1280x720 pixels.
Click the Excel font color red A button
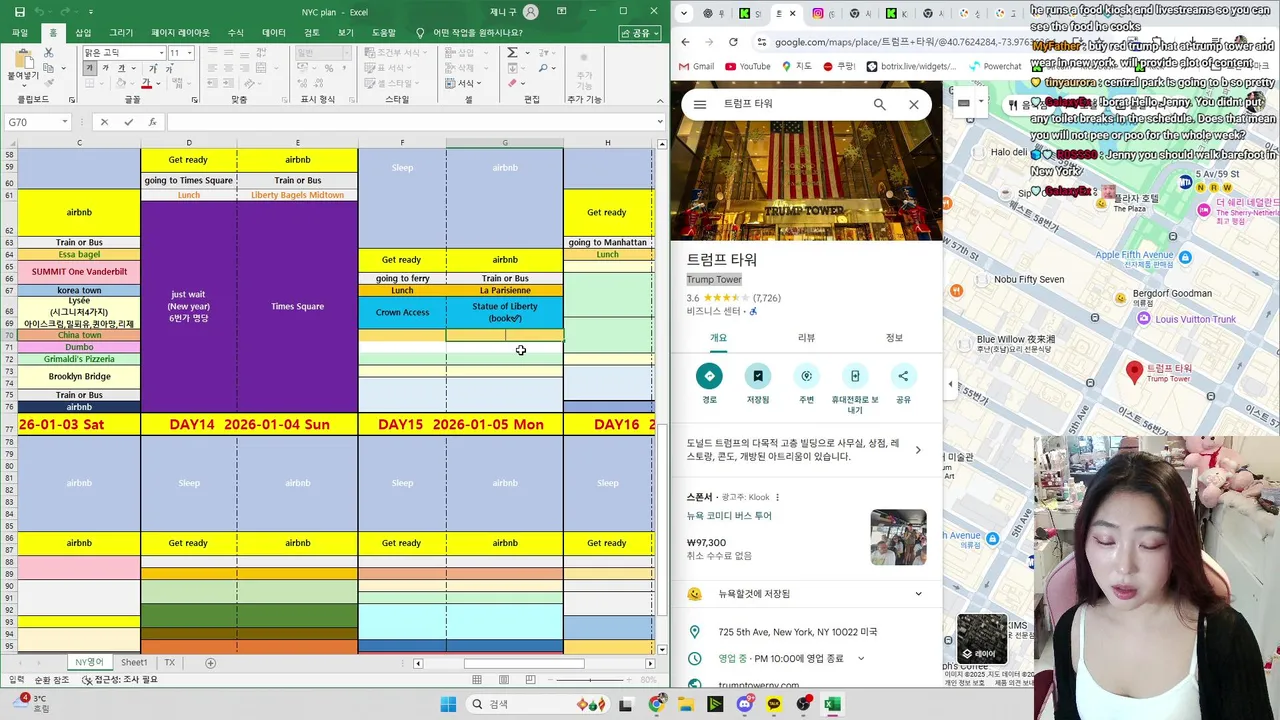(146, 83)
